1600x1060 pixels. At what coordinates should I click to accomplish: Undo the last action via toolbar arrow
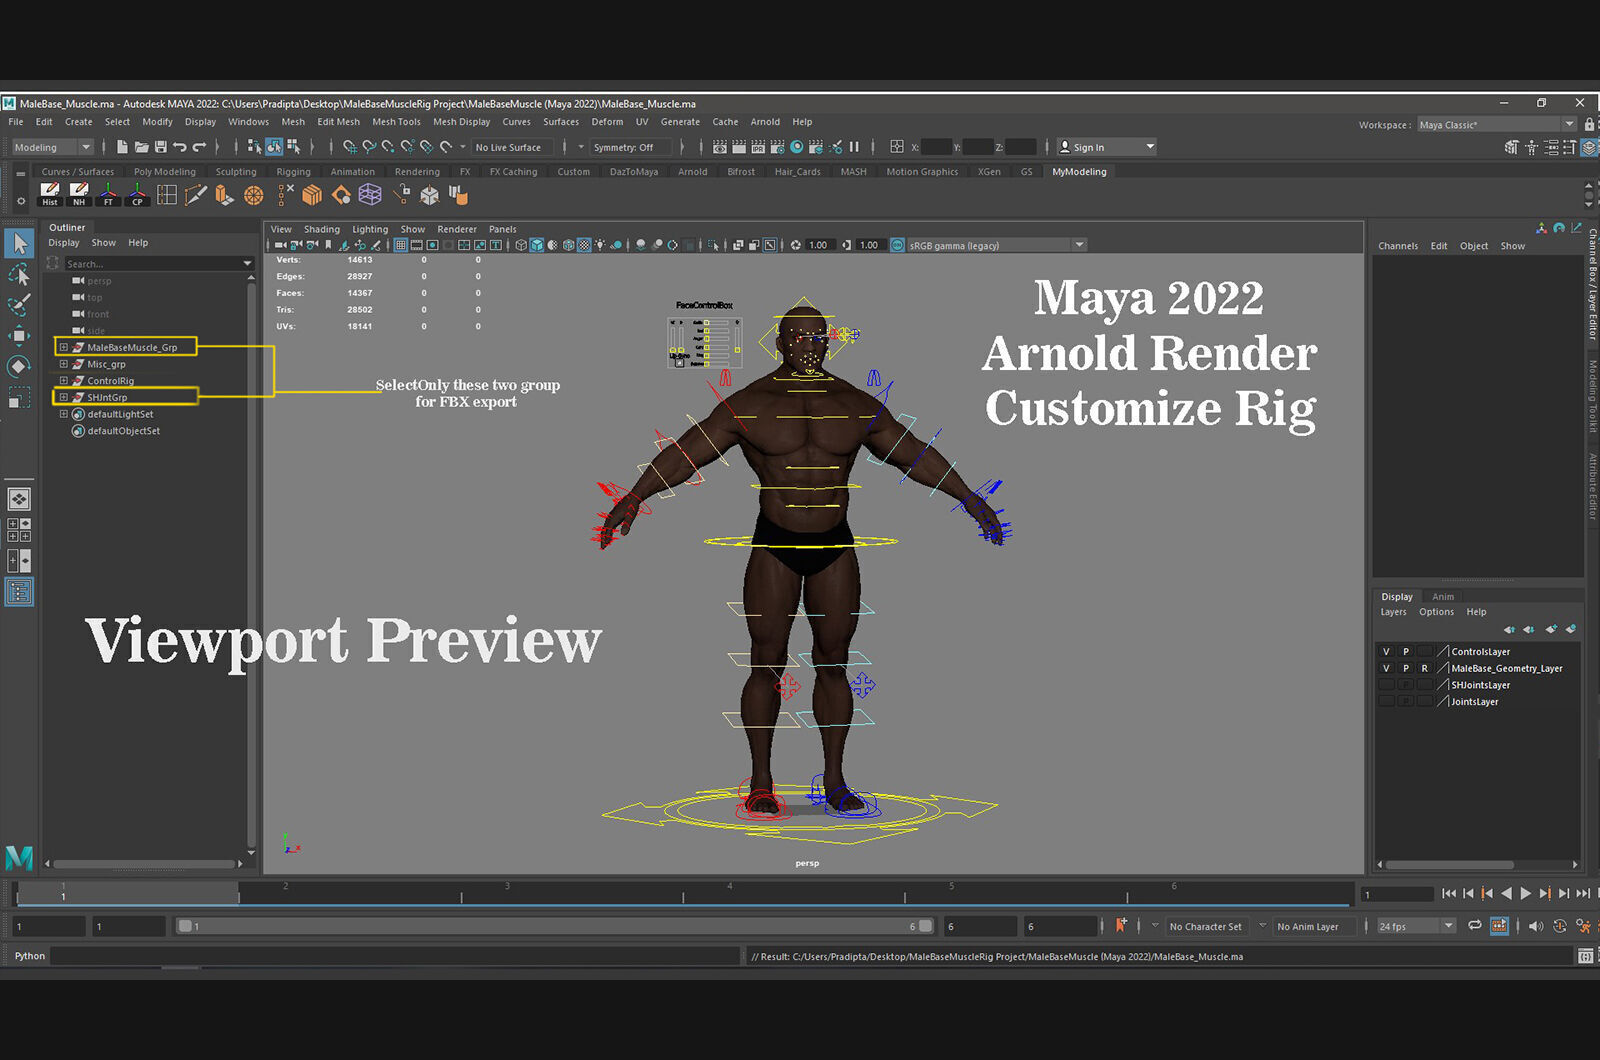(x=180, y=147)
